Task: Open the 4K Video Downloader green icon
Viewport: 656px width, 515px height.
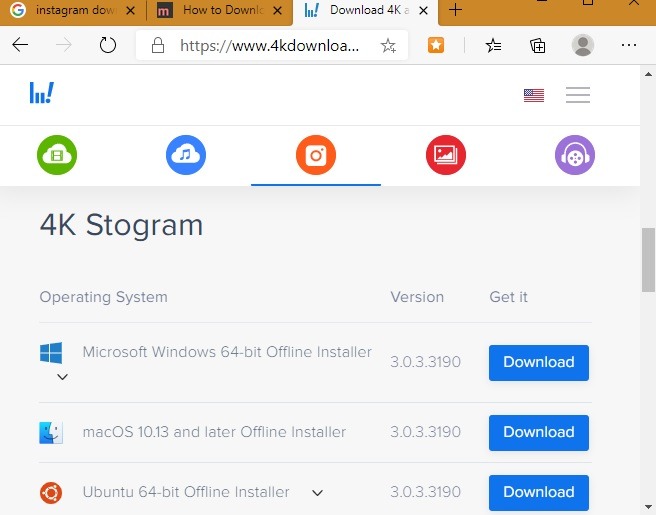Action: click(x=57, y=155)
